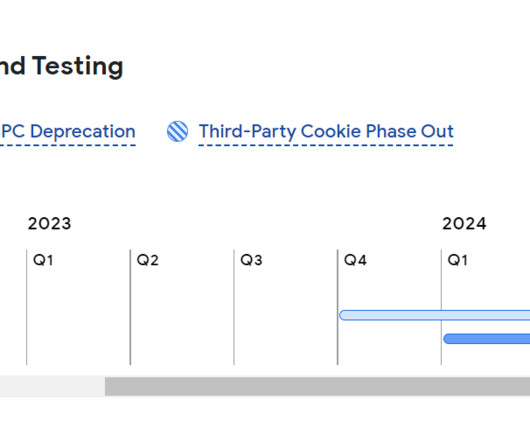Click the rounded start of the solid blue bar
This screenshot has width=530, height=443.
[449, 339]
